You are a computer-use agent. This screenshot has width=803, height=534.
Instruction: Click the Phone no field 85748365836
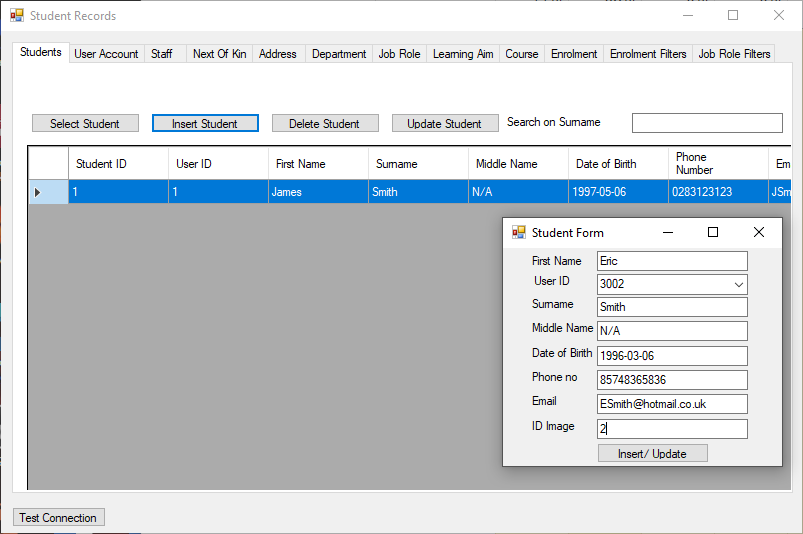pos(672,380)
